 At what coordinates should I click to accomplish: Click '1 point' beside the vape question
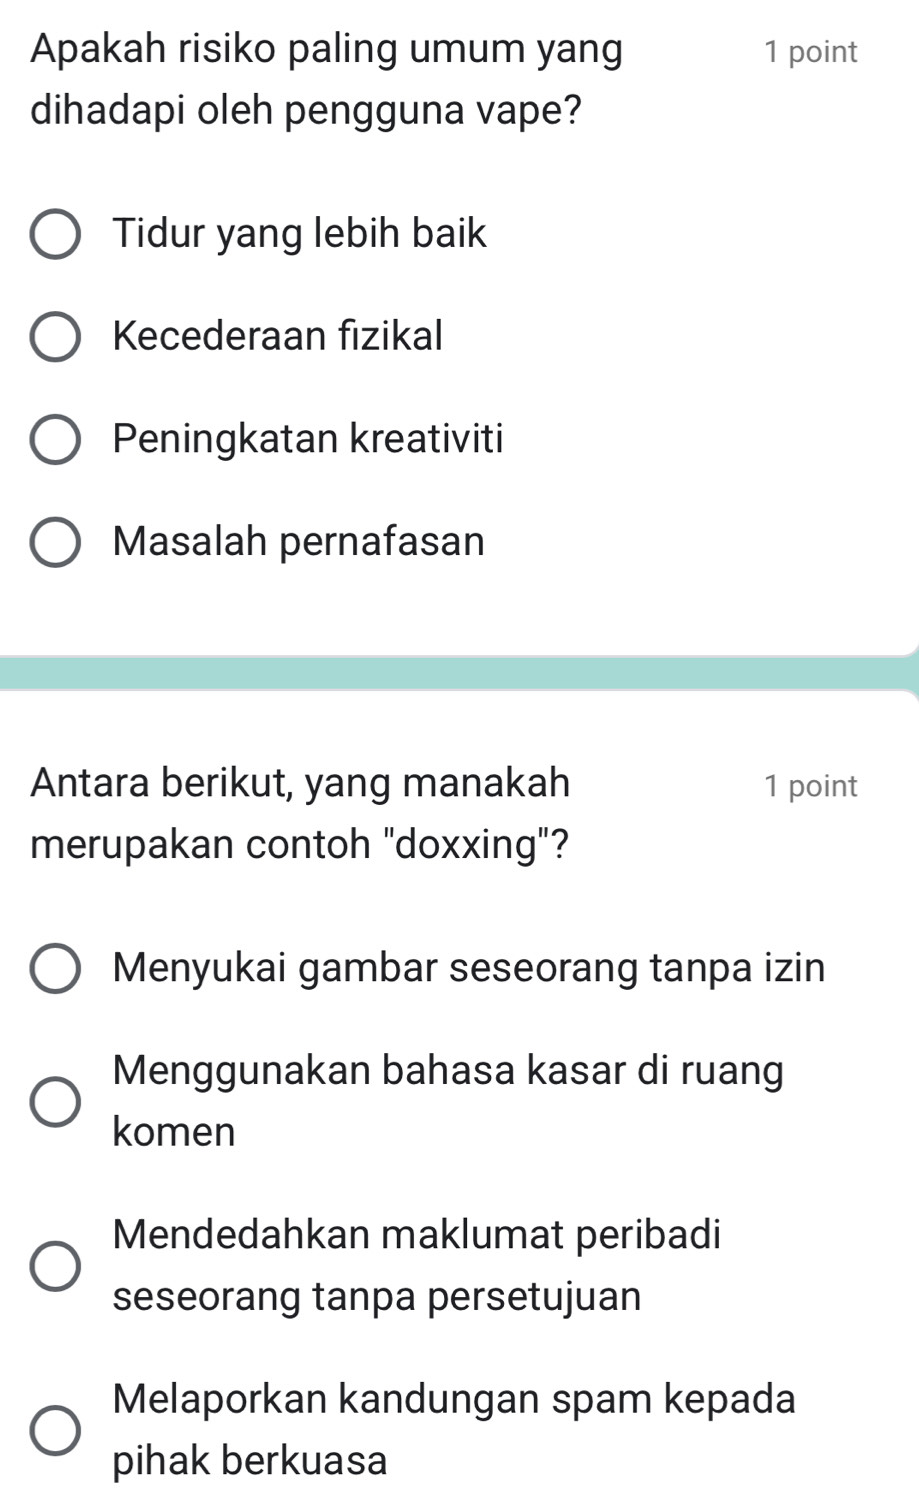coord(810,52)
